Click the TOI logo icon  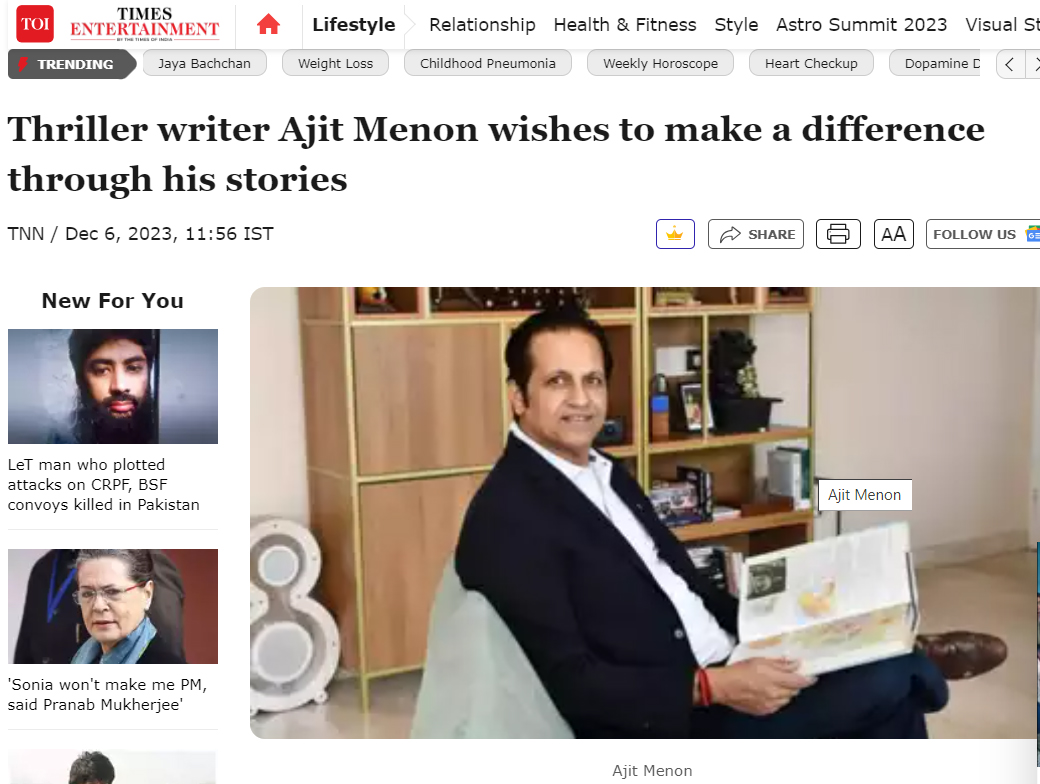(x=34, y=24)
